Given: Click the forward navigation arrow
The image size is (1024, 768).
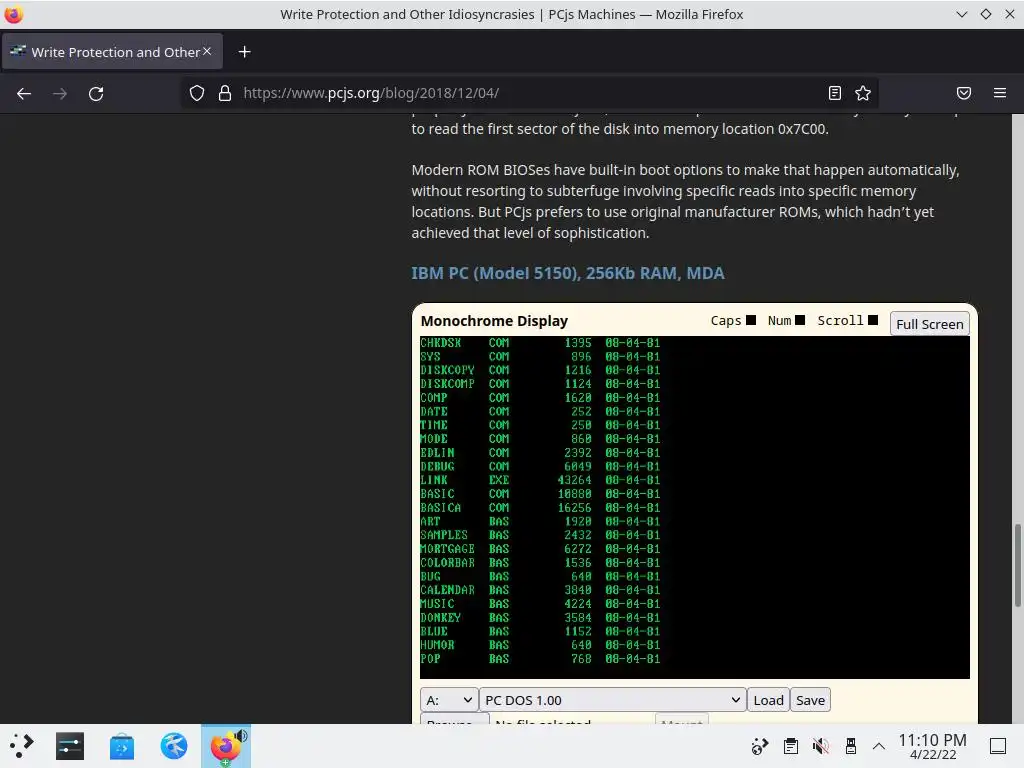Looking at the screenshot, I should pos(60,93).
